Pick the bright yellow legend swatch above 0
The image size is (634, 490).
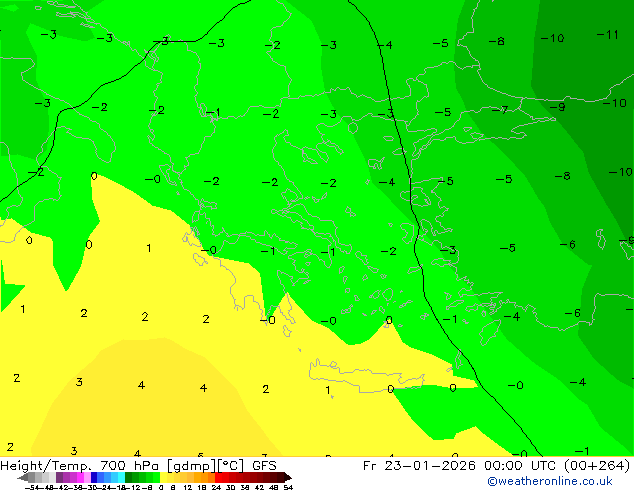163,477
